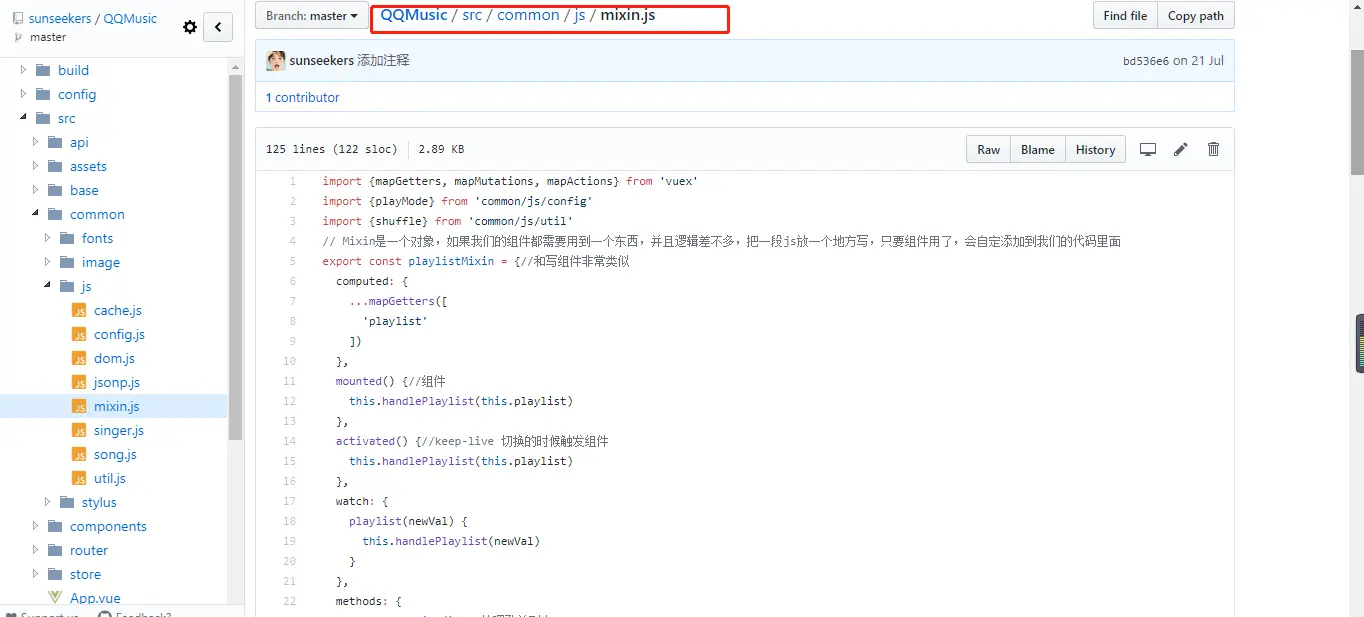Image resolution: width=1364 pixels, height=617 pixels.
Task: Click the folder icon beside assets
Action: 55,166
